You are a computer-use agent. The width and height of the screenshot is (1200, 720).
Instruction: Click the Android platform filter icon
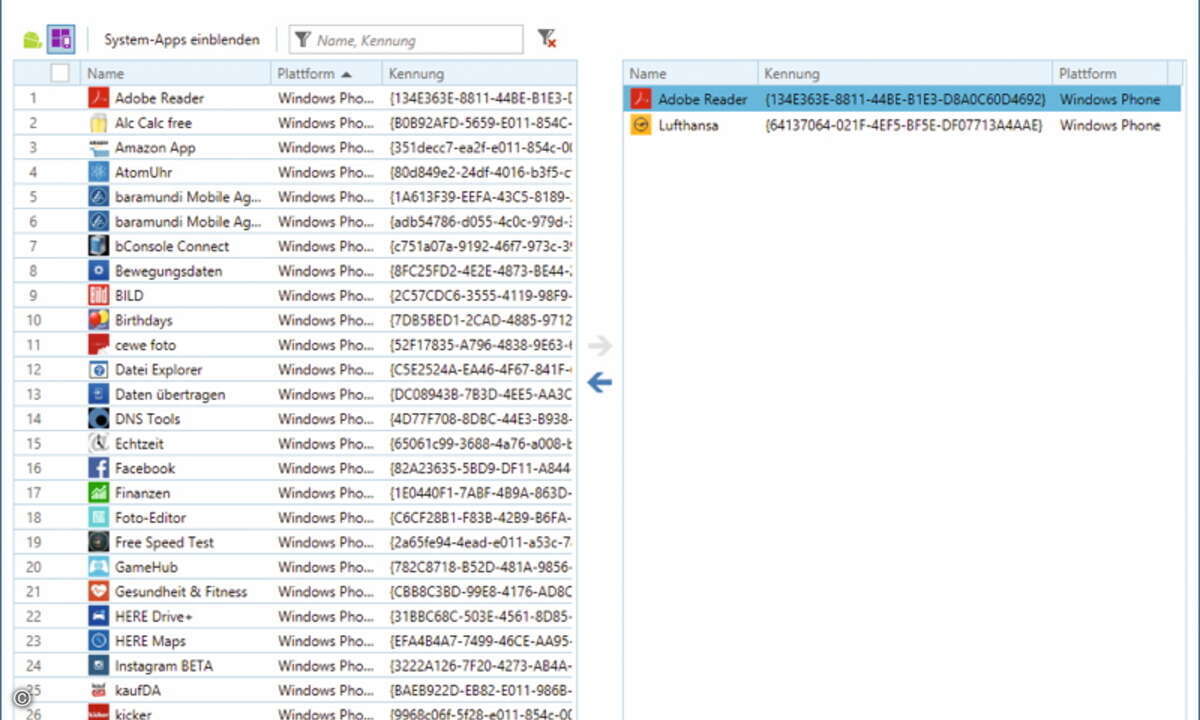click(x=32, y=40)
